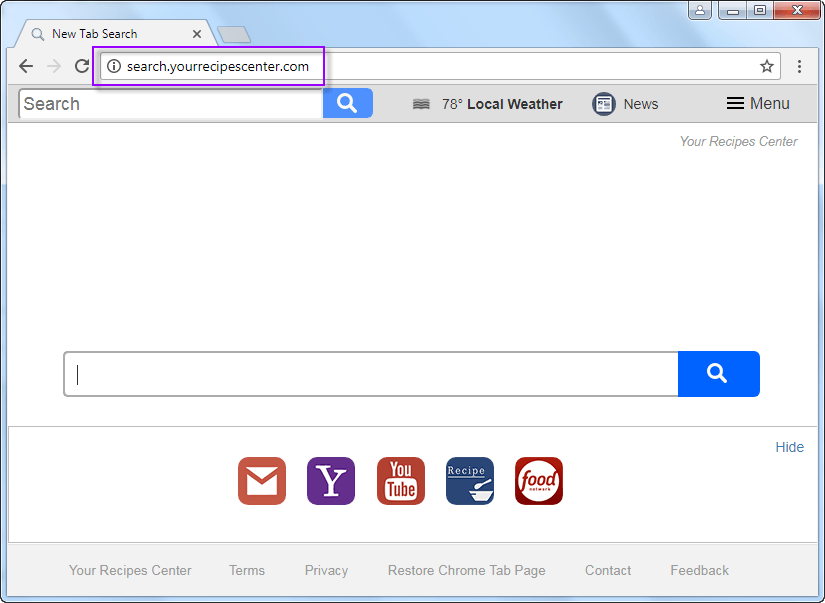825x603 pixels.
Task: Open the Terms footer link
Action: click(247, 570)
